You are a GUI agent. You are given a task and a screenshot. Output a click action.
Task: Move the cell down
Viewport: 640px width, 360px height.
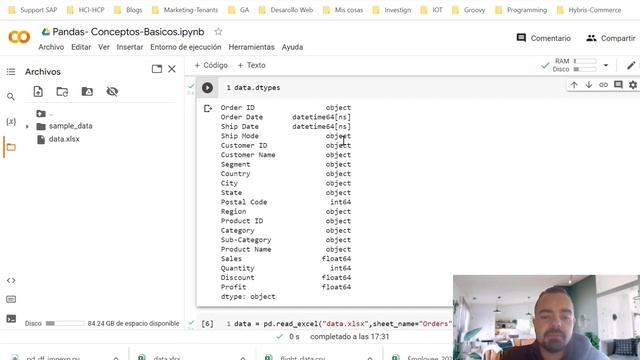589,85
